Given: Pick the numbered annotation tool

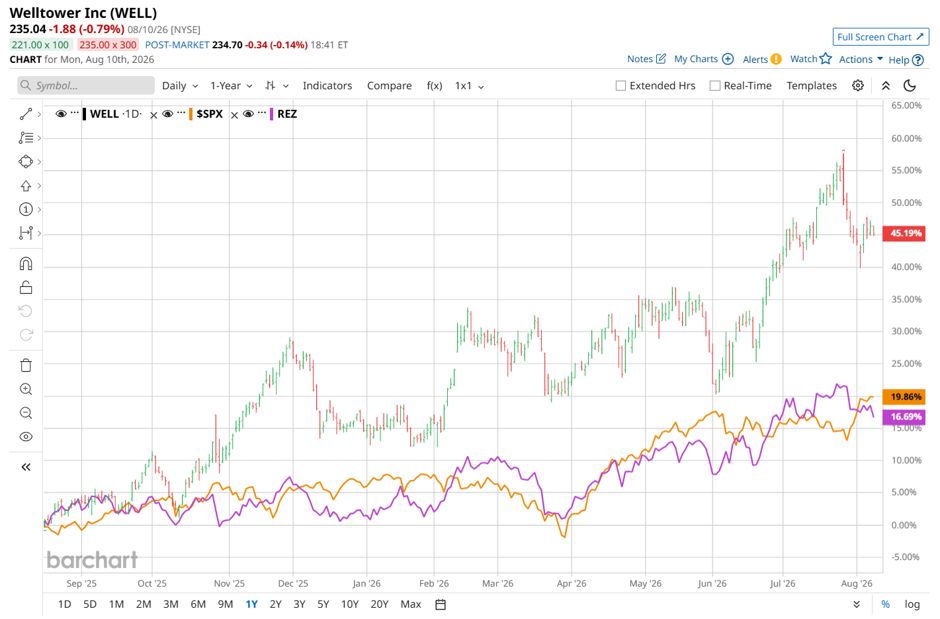Looking at the screenshot, I should click(26, 209).
